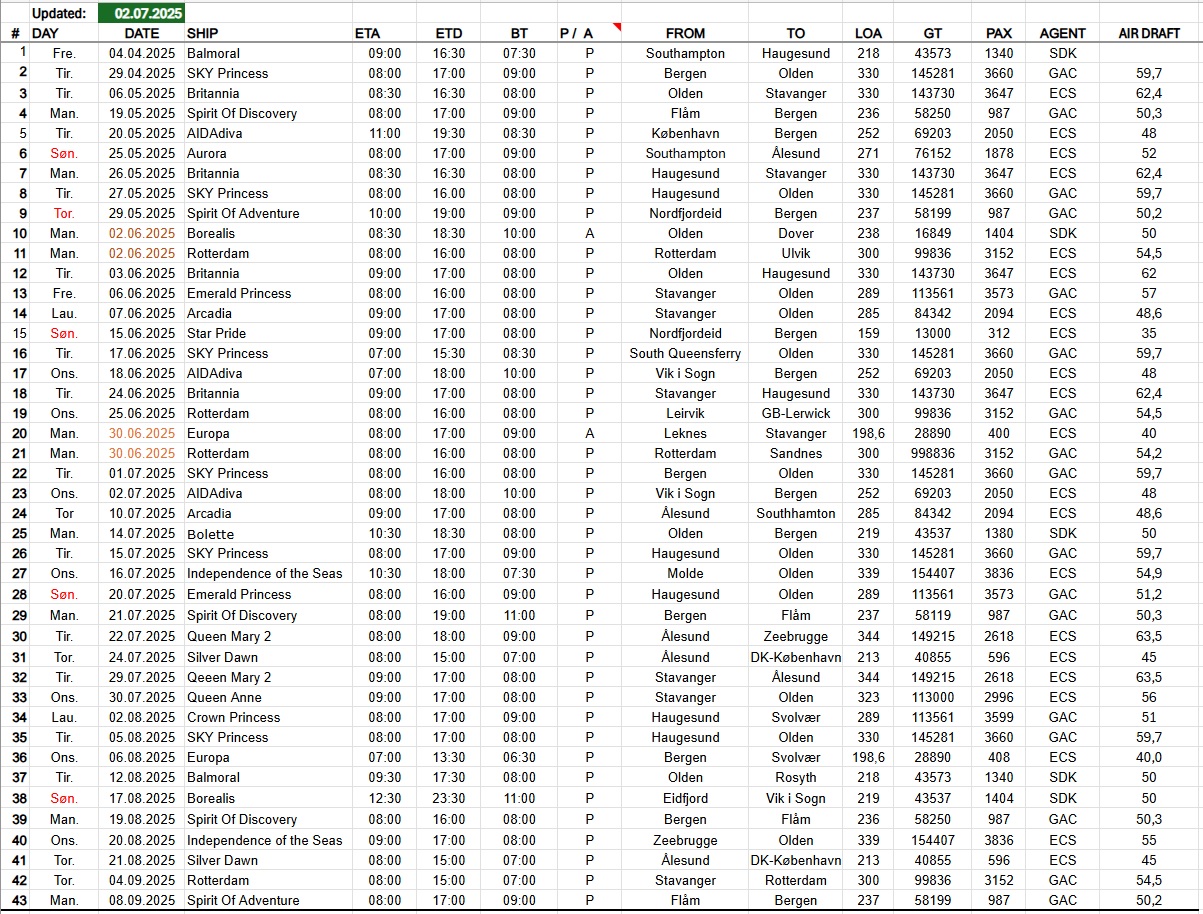This screenshot has width=1203, height=914.
Task: Select the ETA value 12:30
Action: pos(385,798)
